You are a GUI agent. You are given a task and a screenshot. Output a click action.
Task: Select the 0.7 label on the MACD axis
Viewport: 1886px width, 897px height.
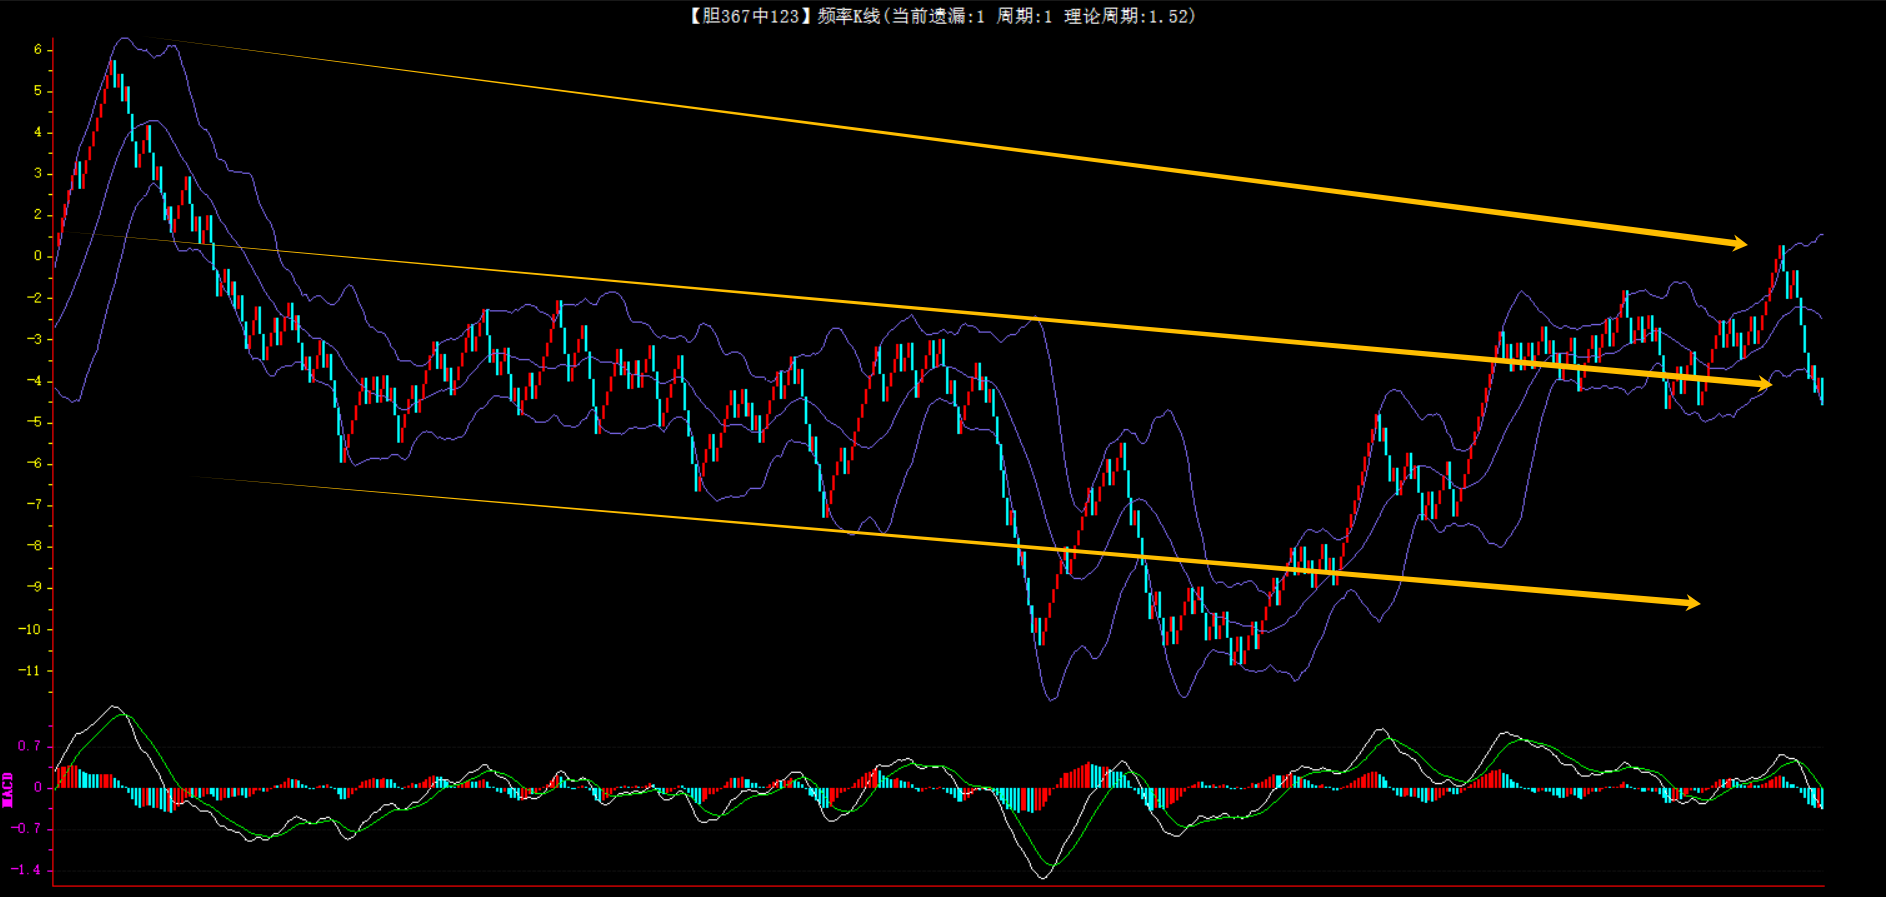pos(29,746)
